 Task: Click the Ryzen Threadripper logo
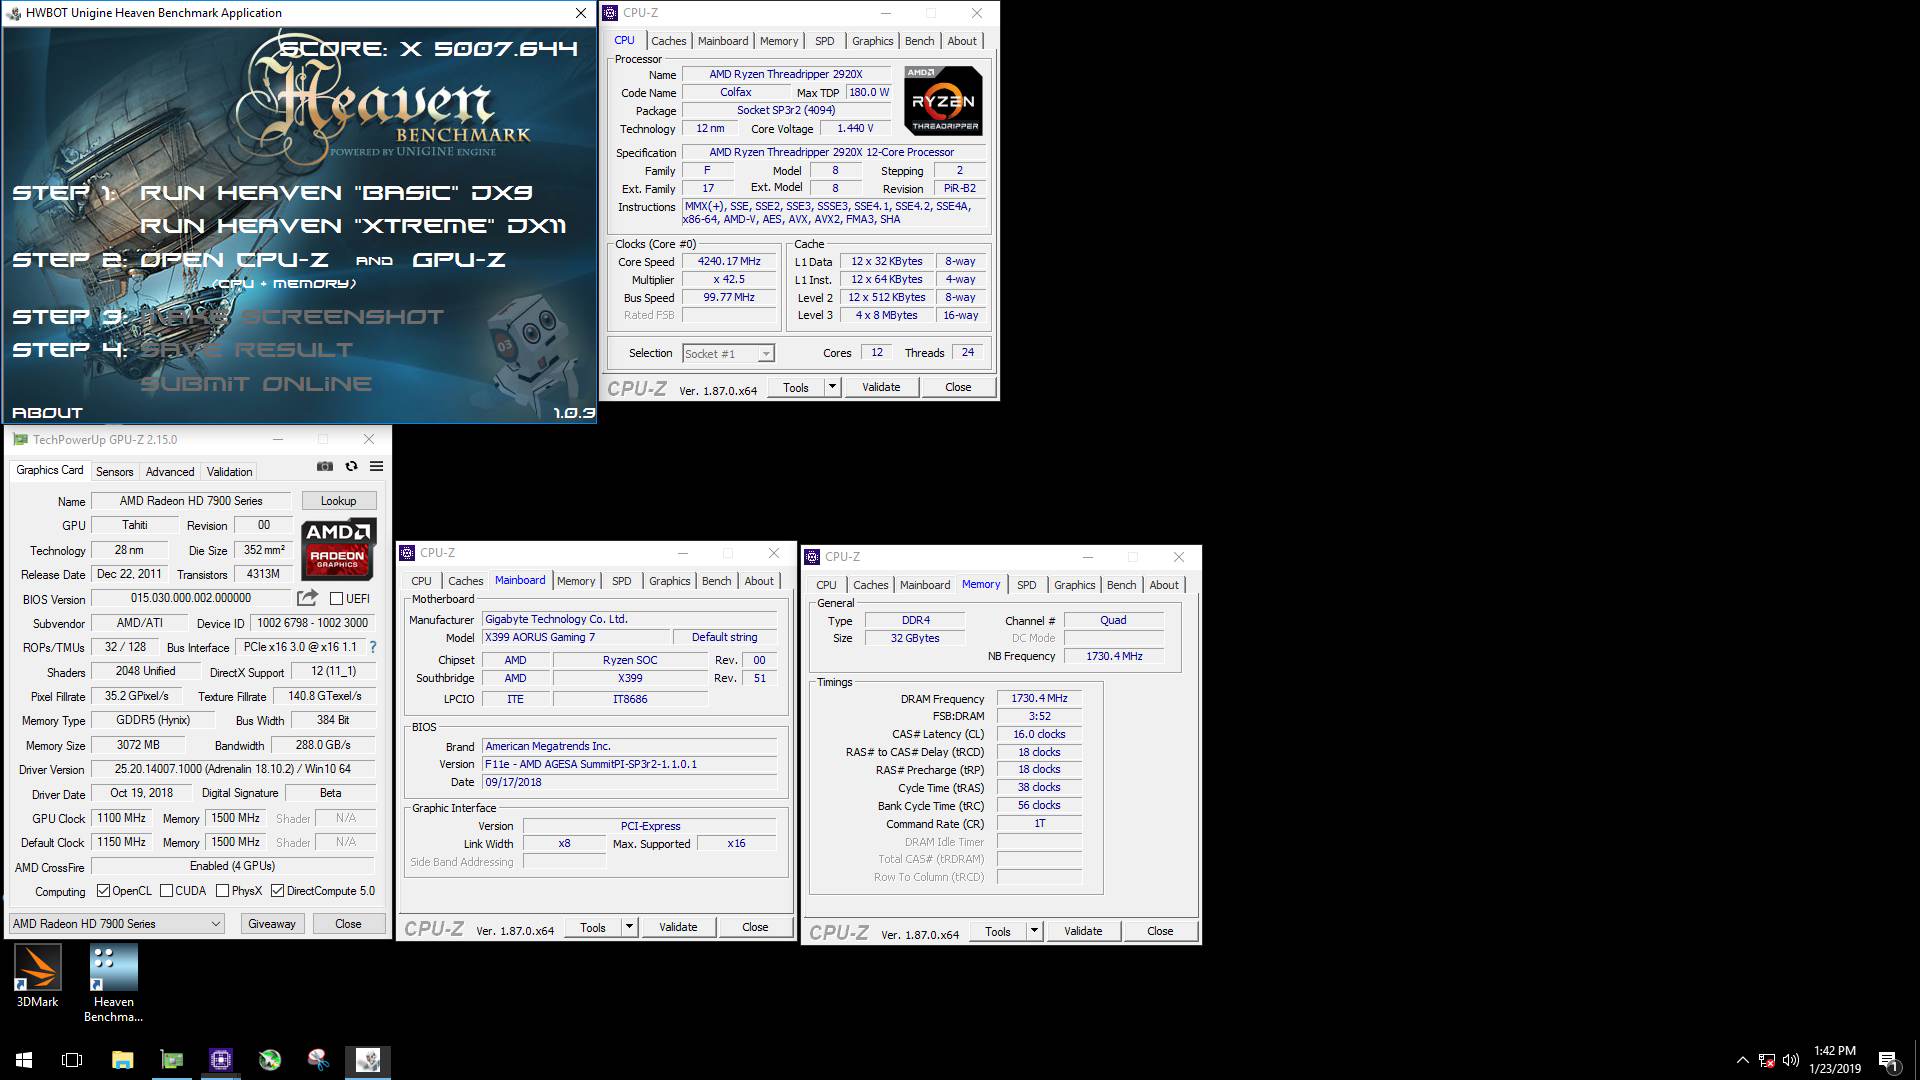coord(943,101)
